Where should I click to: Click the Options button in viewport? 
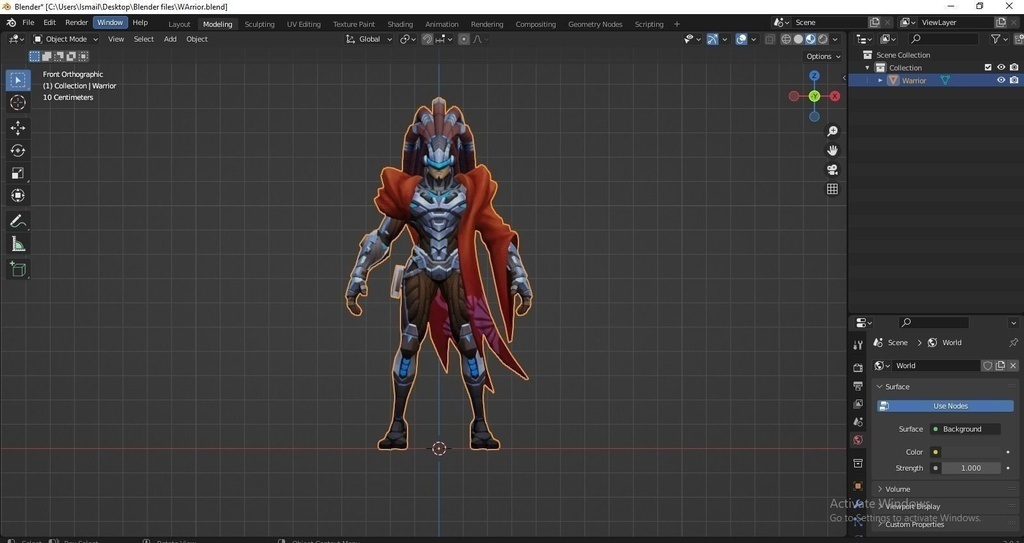click(x=822, y=56)
